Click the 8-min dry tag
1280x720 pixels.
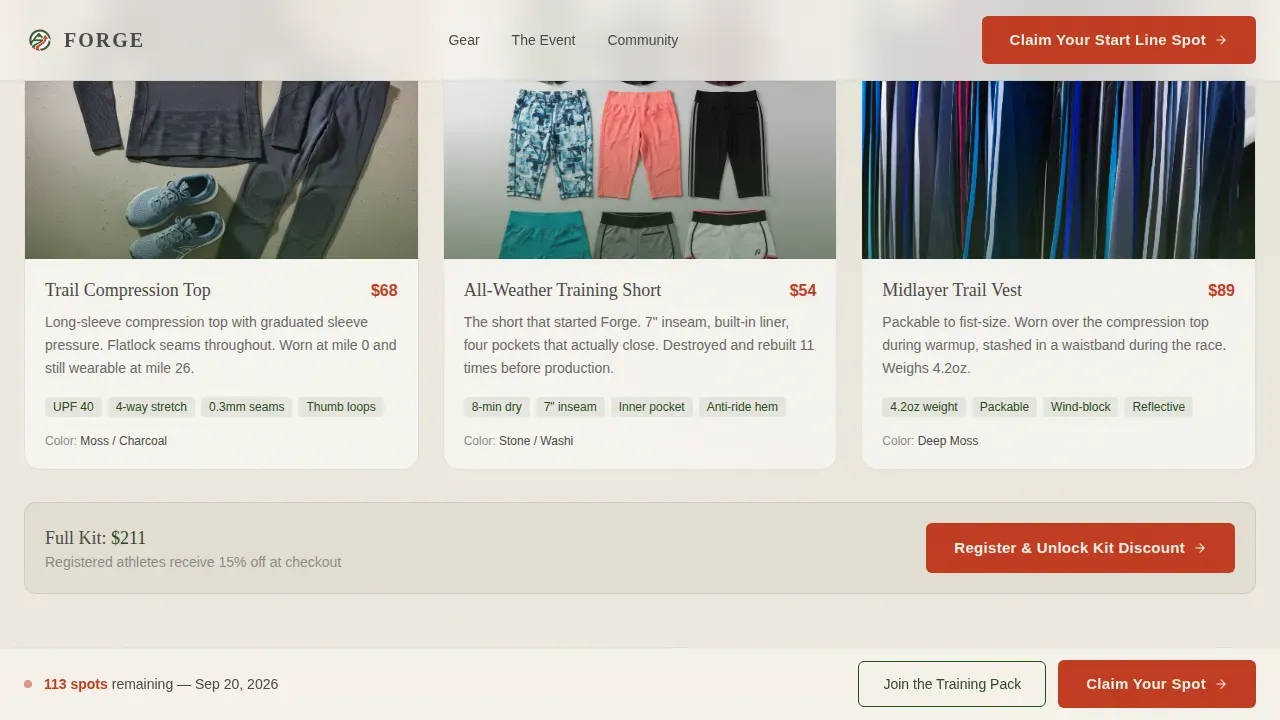(497, 407)
